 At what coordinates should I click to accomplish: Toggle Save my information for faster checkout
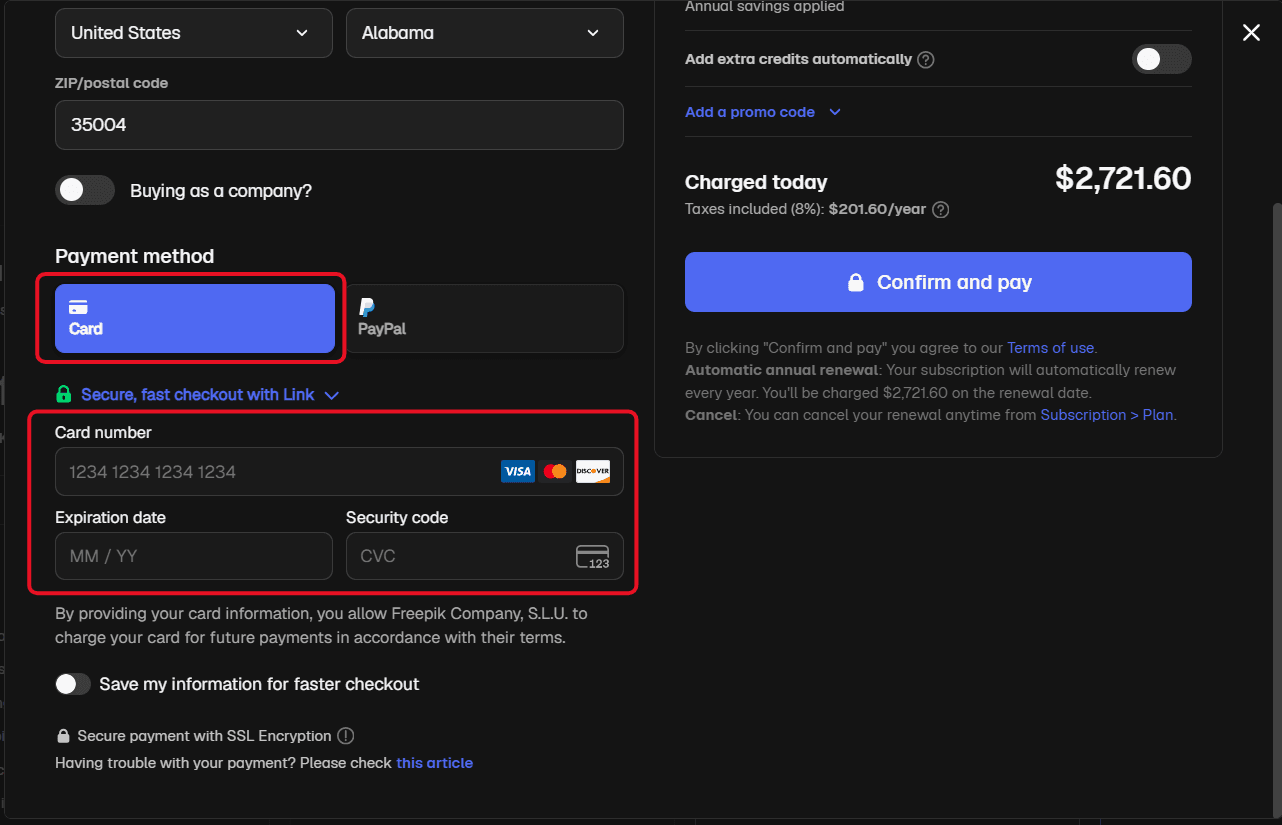pyautogui.click(x=72, y=684)
